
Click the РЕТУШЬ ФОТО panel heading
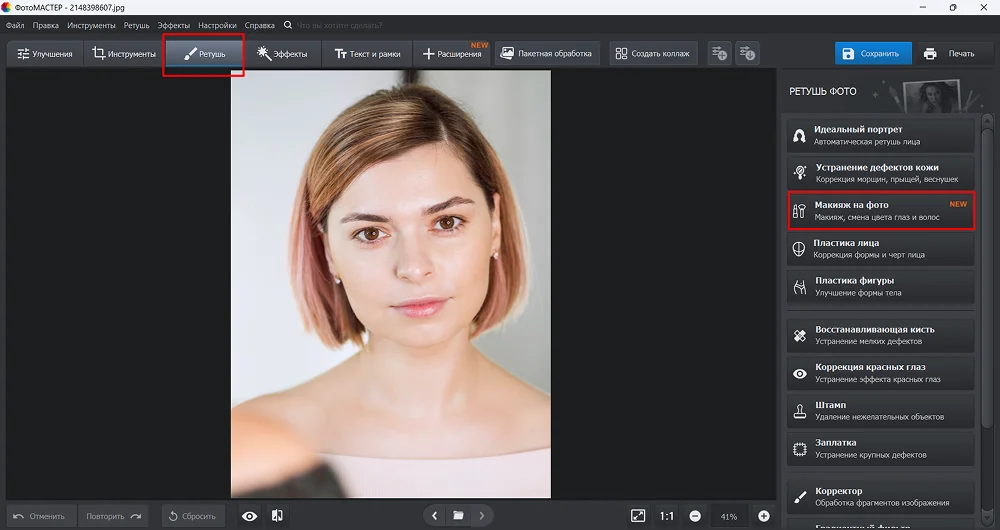point(823,91)
